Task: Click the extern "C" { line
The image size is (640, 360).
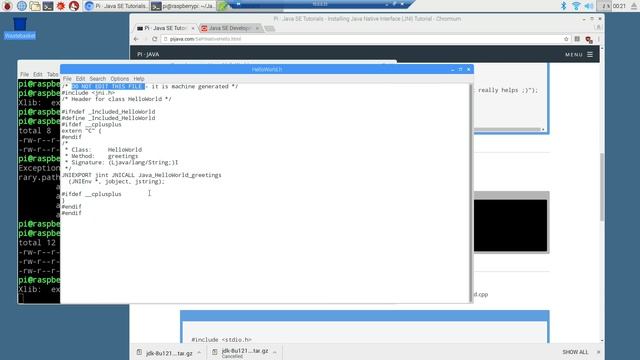Action: 82,131
